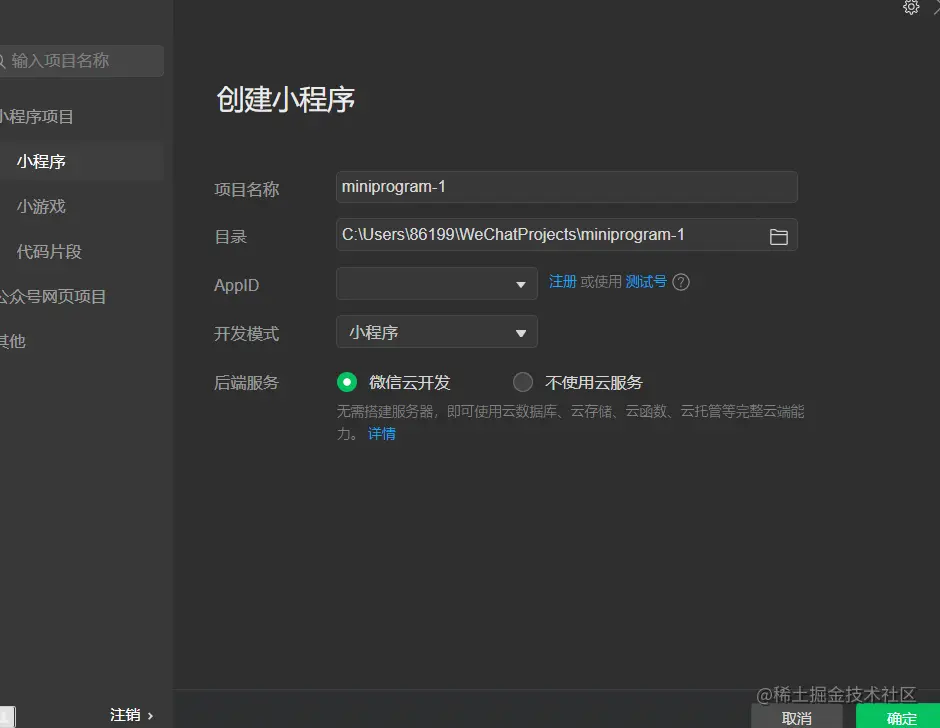Screen dimensions: 940x728
Task: Focus the 项目名称 input with miniprogram-1
Action: tap(567, 187)
